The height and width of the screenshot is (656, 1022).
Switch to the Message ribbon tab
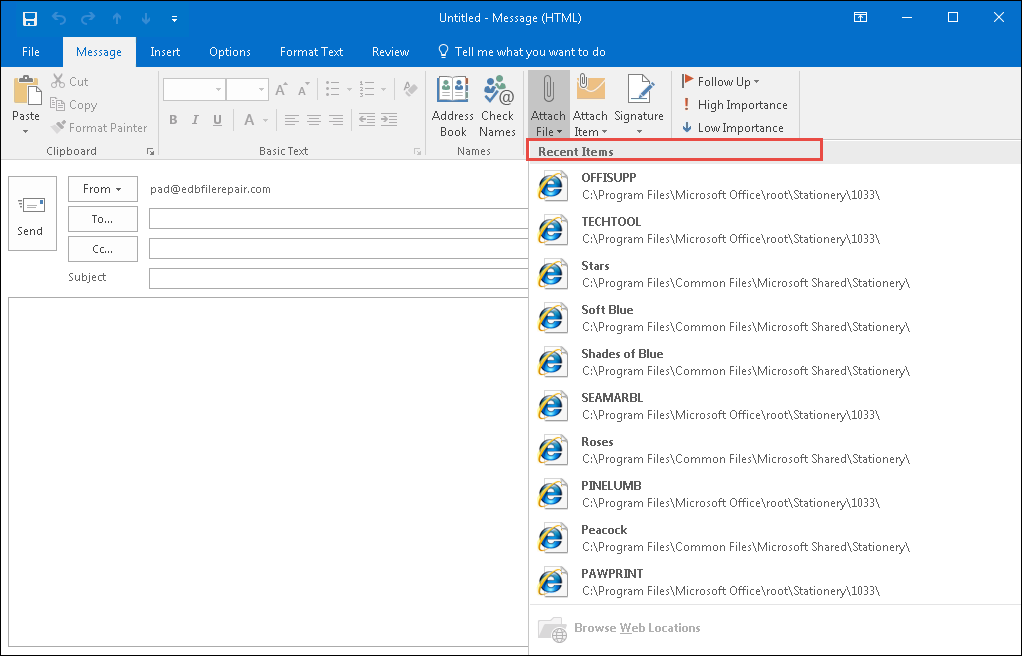pos(99,52)
